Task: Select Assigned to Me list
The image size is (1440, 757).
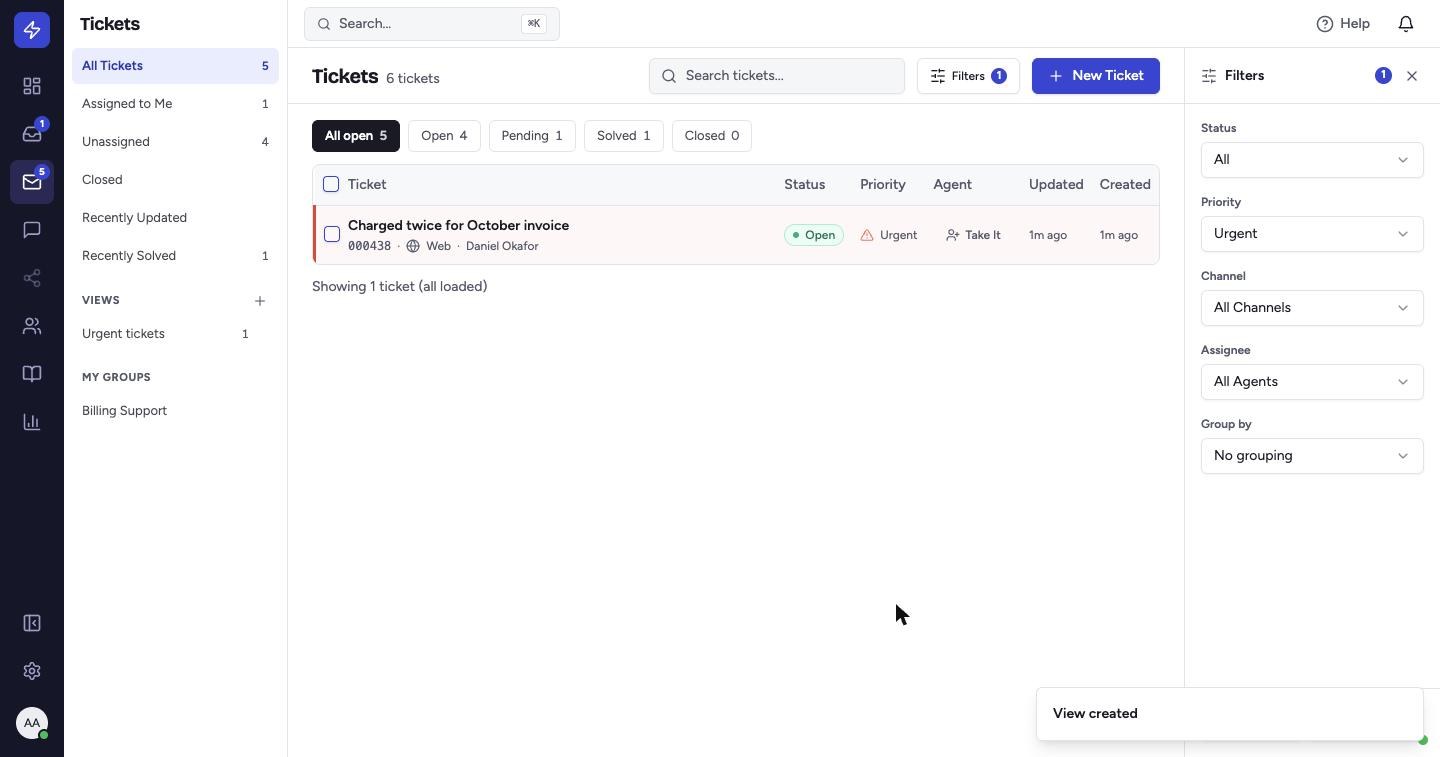Action: pos(175,104)
